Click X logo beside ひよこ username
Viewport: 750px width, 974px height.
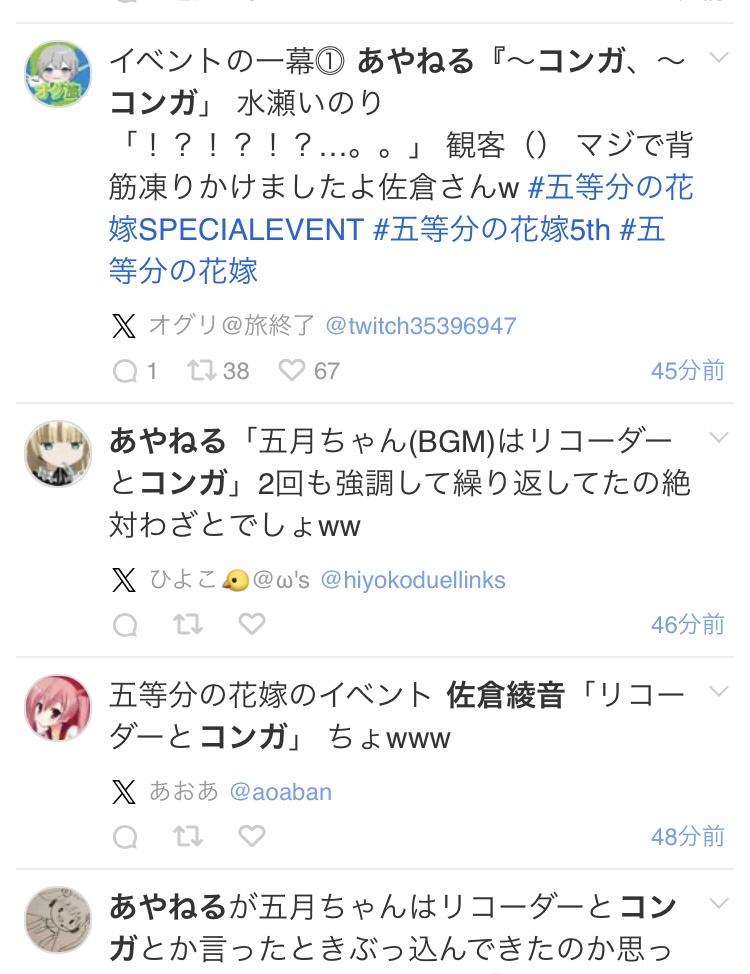tap(124, 580)
